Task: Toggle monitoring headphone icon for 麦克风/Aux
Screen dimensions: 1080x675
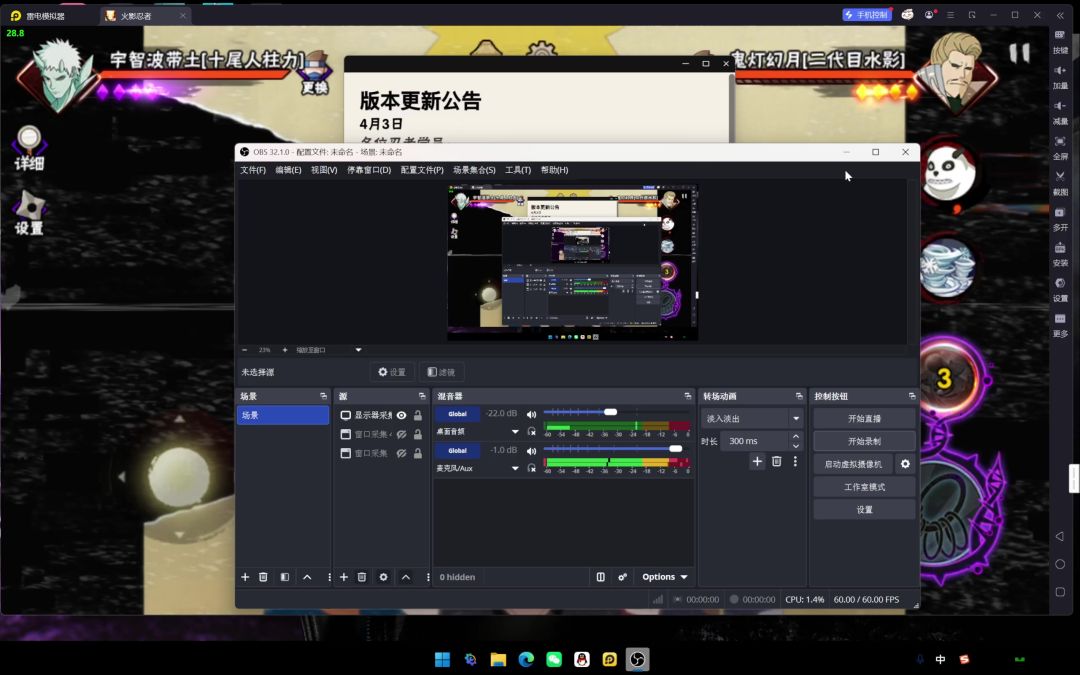Action: pyautogui.click(x=532, y=468)
